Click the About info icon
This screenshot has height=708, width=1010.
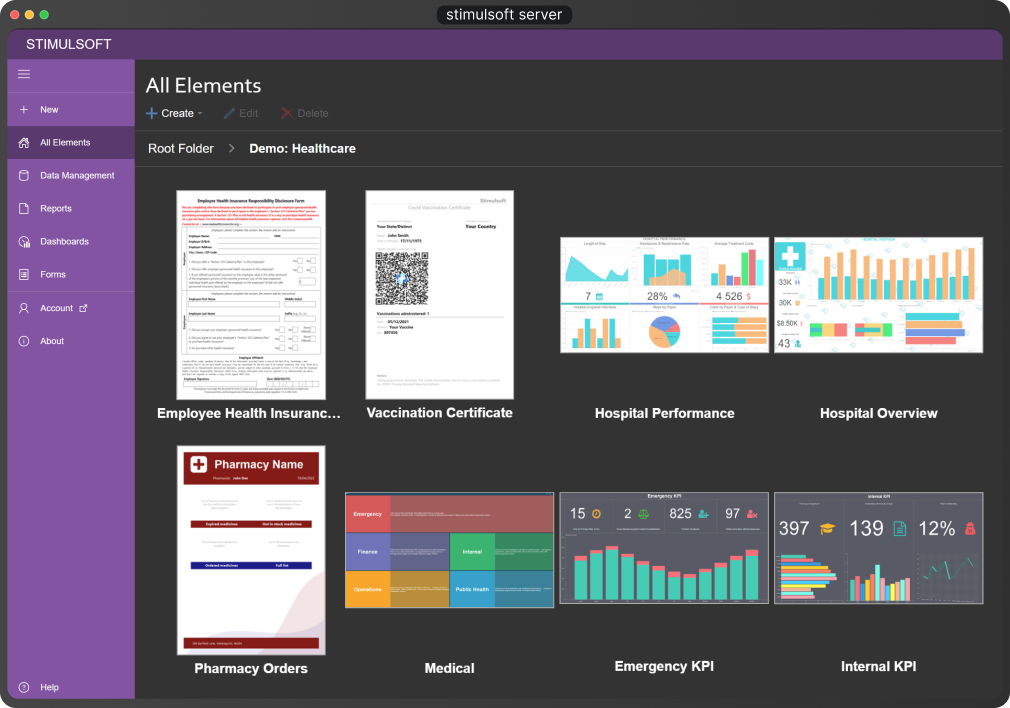[x=24, y=341]
